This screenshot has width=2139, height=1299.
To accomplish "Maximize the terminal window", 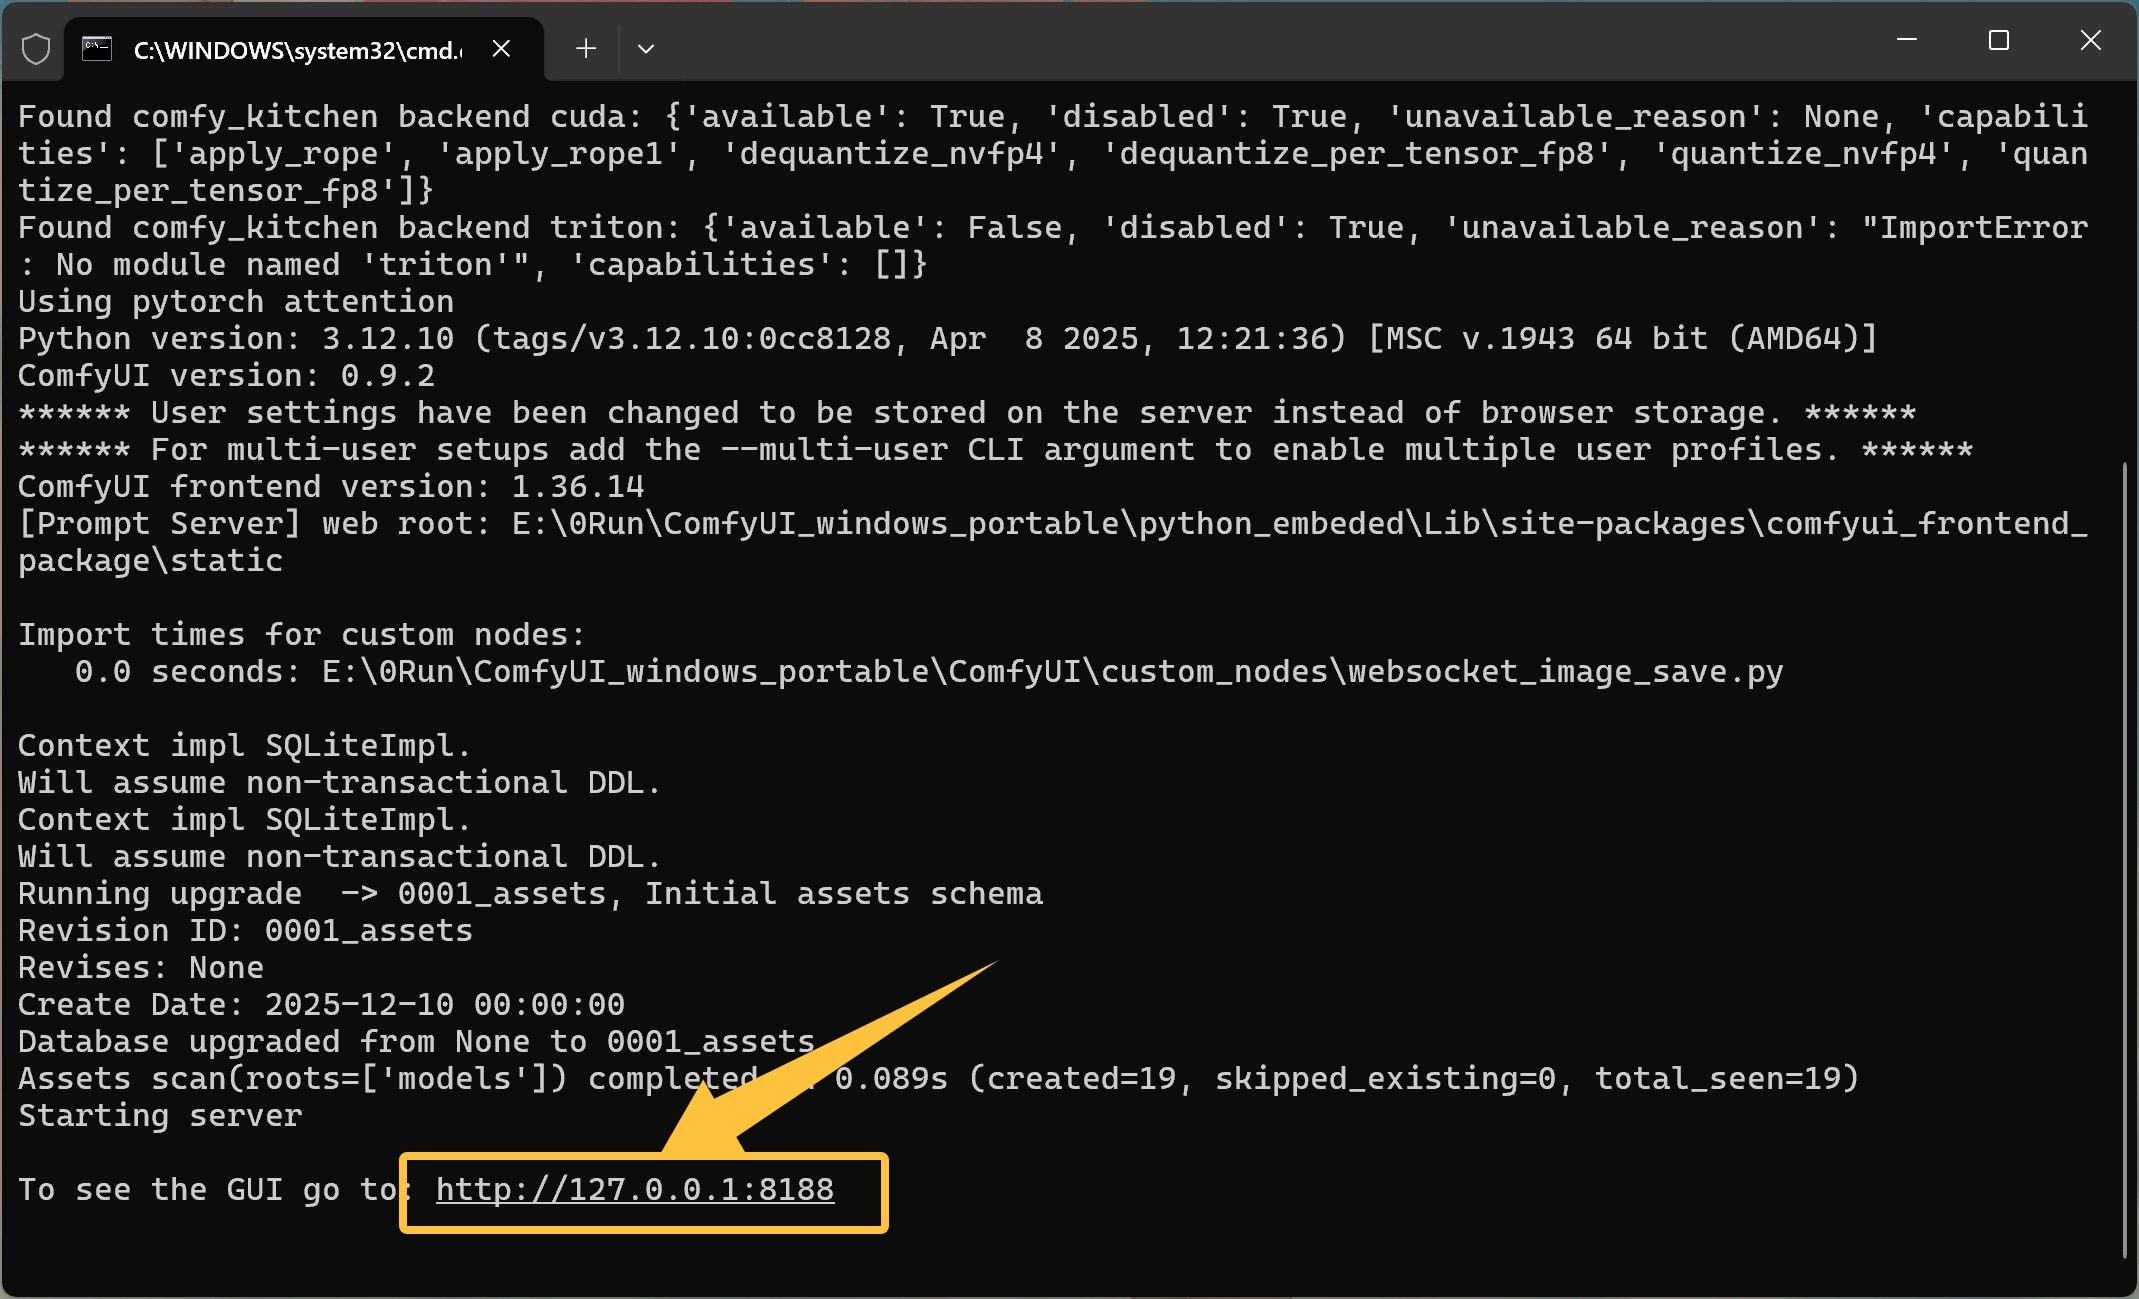I will pos(1998,40).
